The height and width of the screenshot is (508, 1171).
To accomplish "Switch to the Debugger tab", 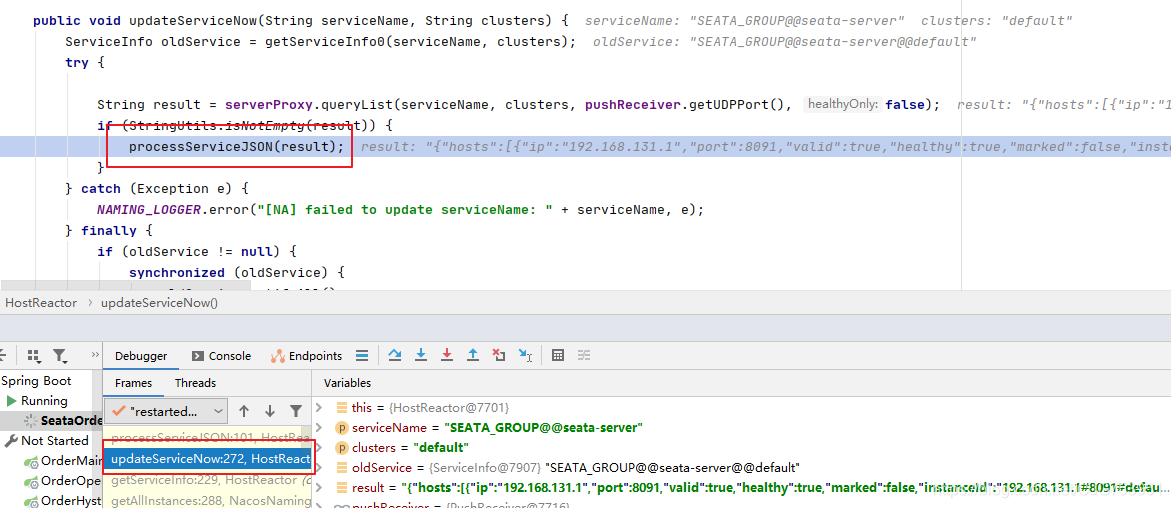I will [x=141, y=356].
